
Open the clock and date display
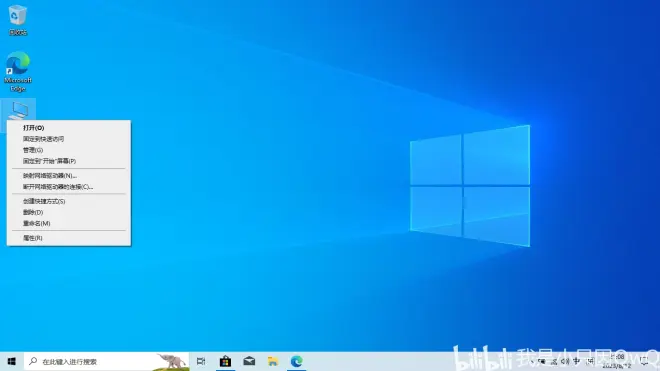[617, 361]
